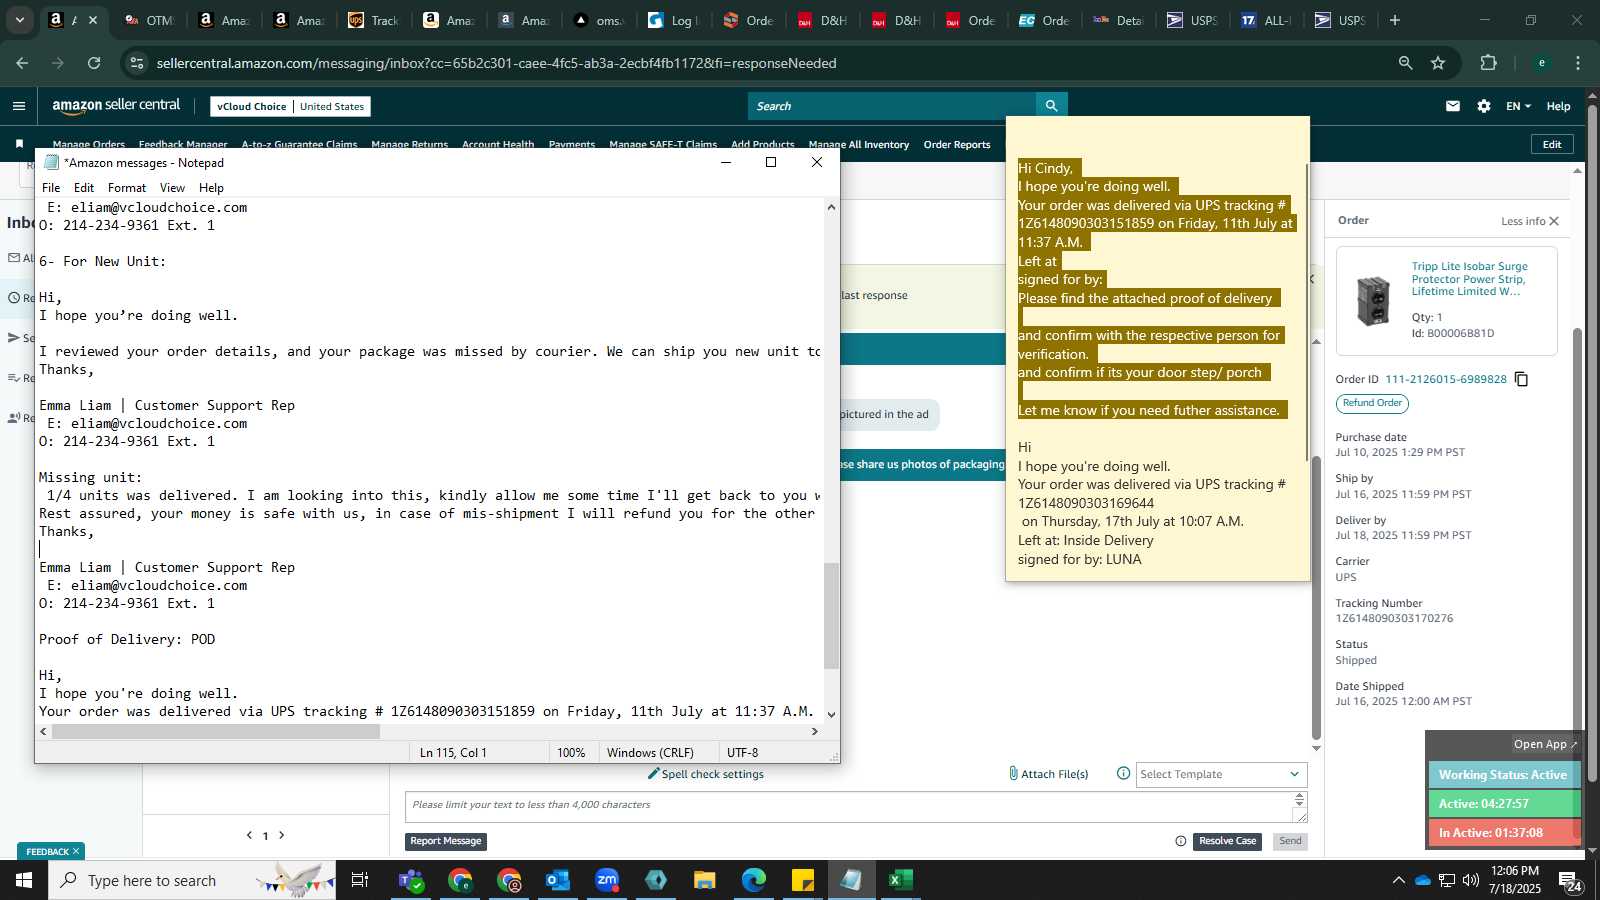The width and height of the screenshot is (1600, 900).
Task: Open Excel from the taskbar
Action: (x=900, y=880)
